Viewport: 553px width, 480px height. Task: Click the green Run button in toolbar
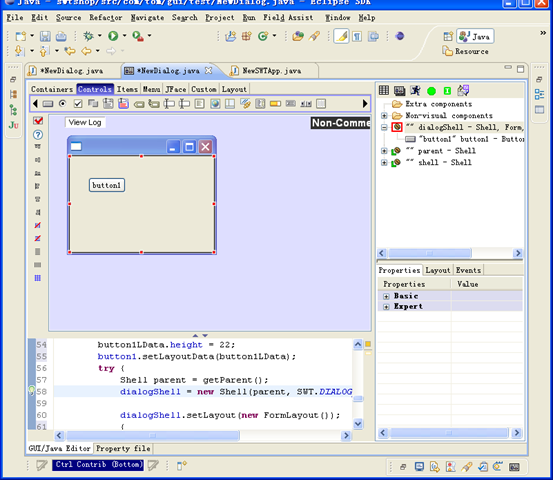[x=113, y=36]
